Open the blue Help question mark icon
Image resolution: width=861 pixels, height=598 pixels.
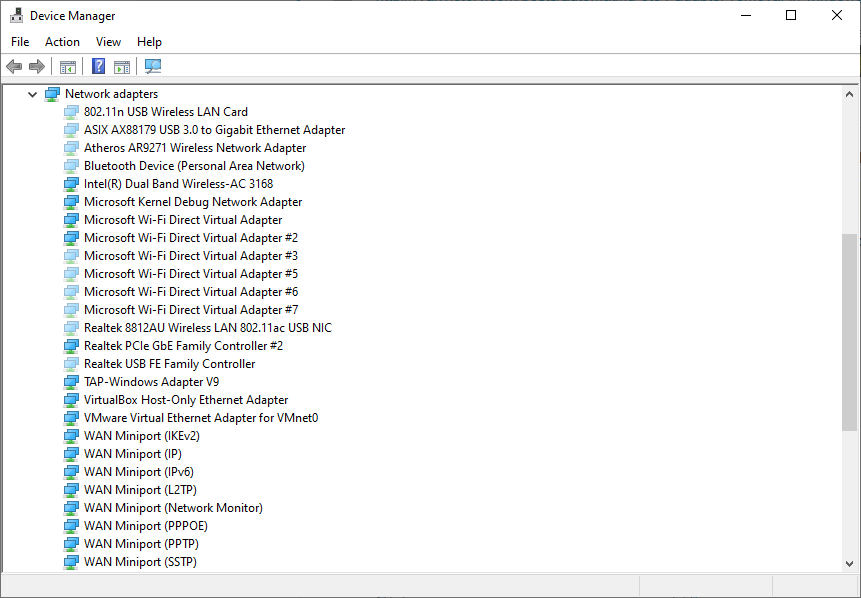tap(98, 67)
